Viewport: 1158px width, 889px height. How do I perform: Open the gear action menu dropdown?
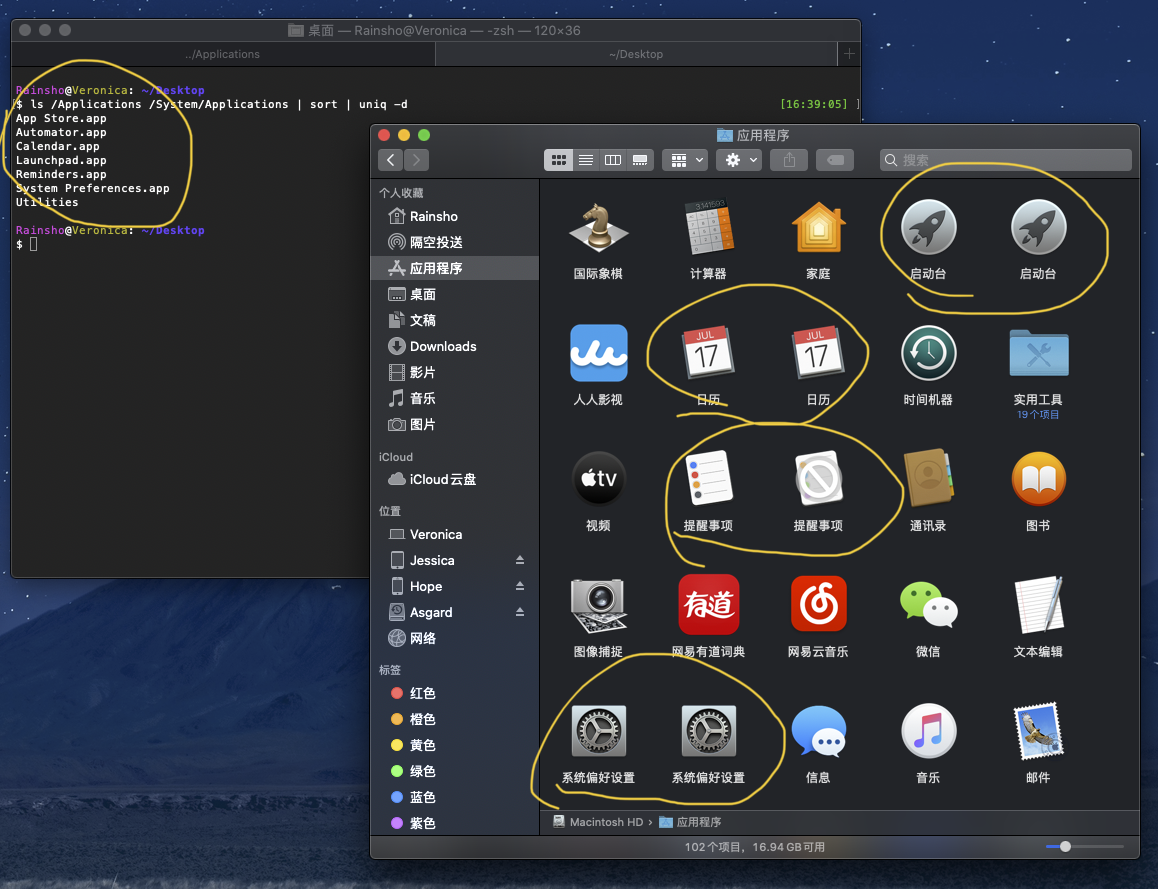pyautogui.click(x=741, y=160)
